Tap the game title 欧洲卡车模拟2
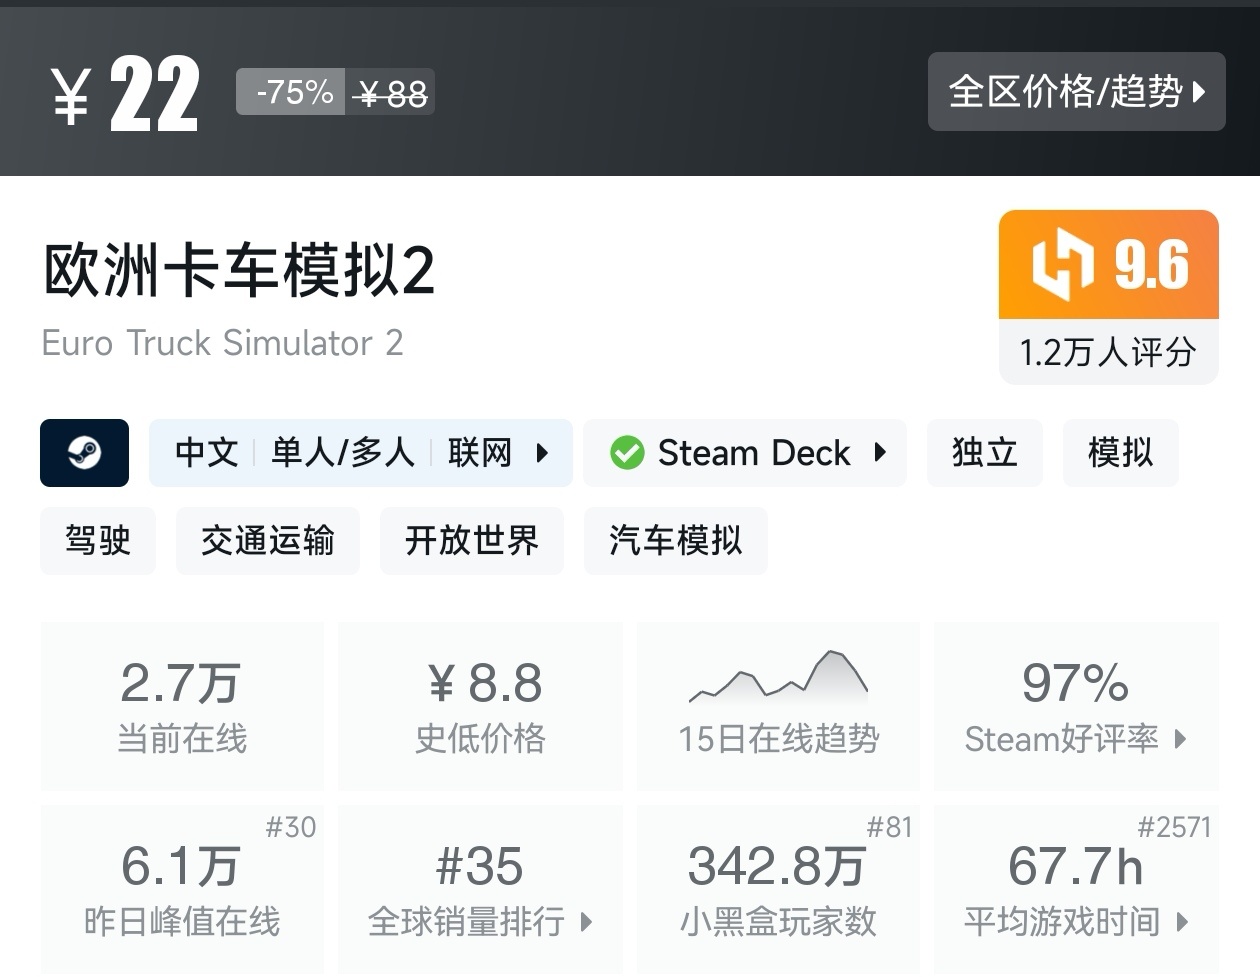 (x=240, y=270)
